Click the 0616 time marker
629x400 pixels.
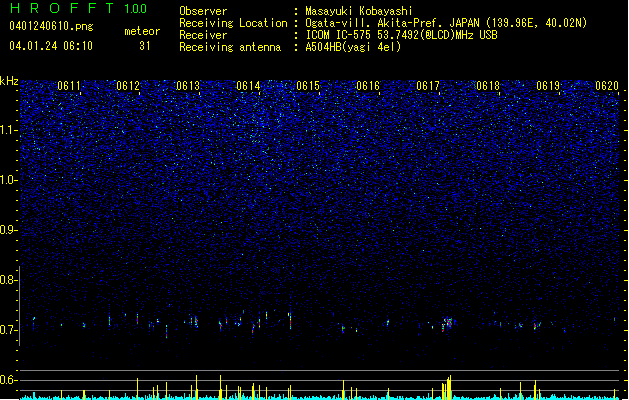pyautogui.click(x=368, y=86)
